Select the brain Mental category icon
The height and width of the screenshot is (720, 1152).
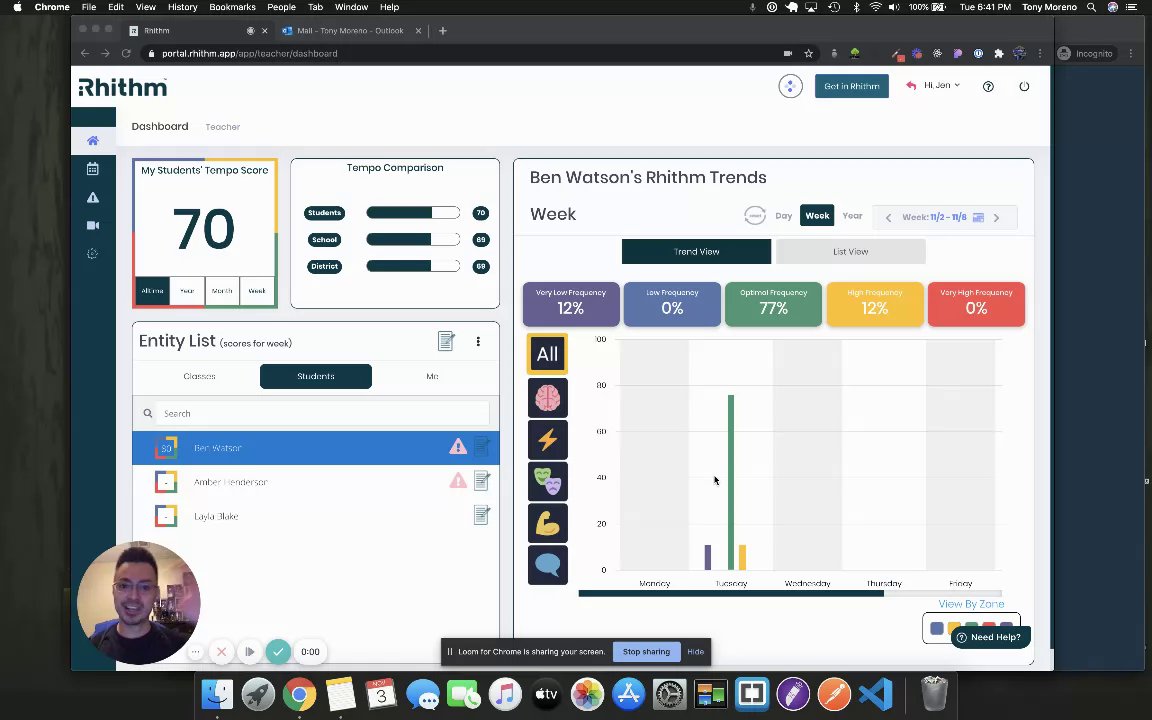547,397
